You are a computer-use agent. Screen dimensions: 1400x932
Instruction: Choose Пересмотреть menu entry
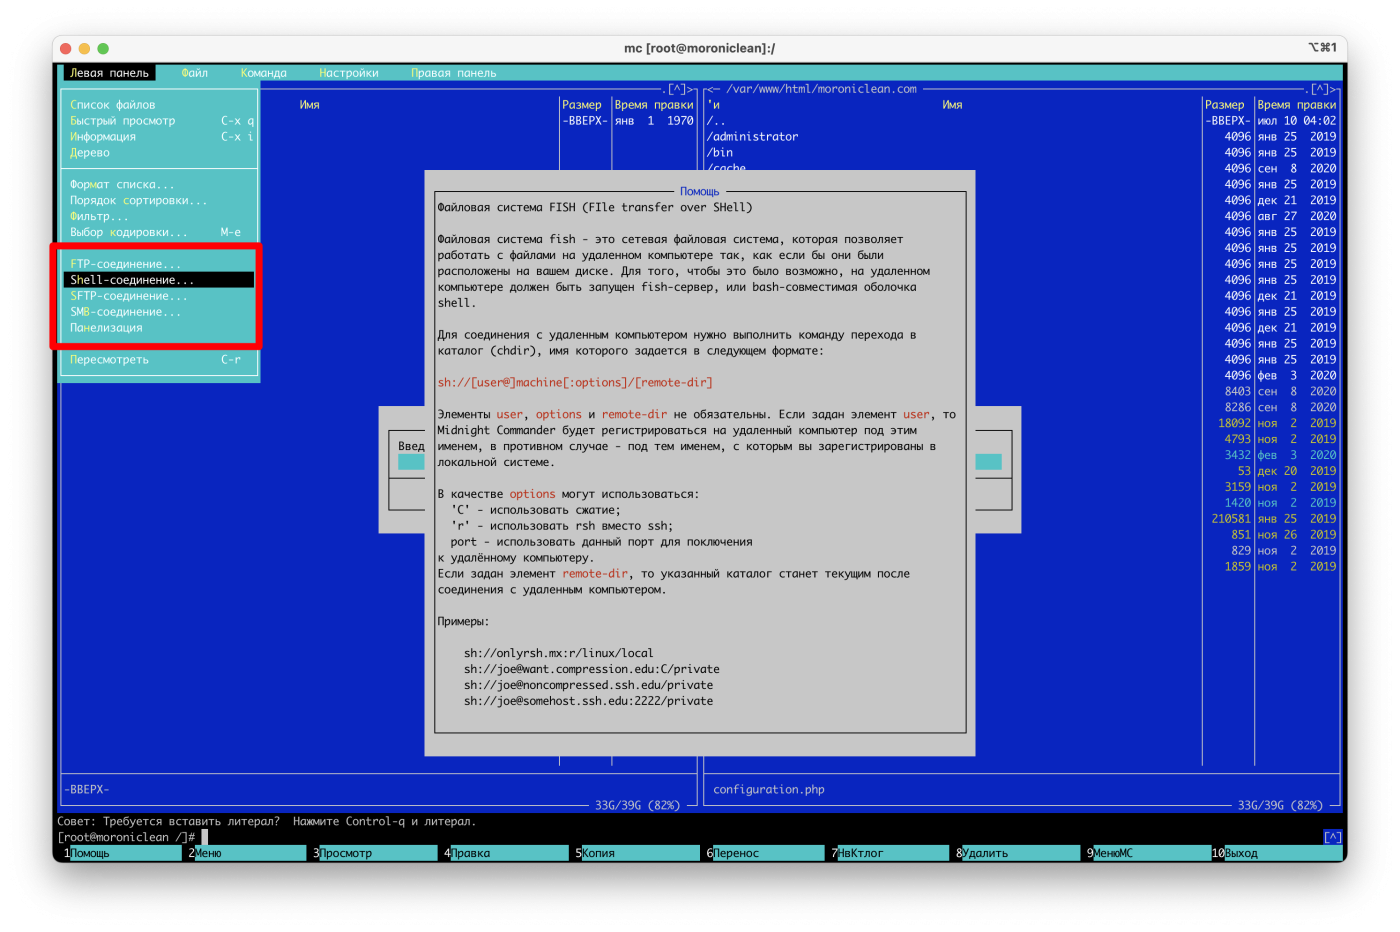pos(160,360)
